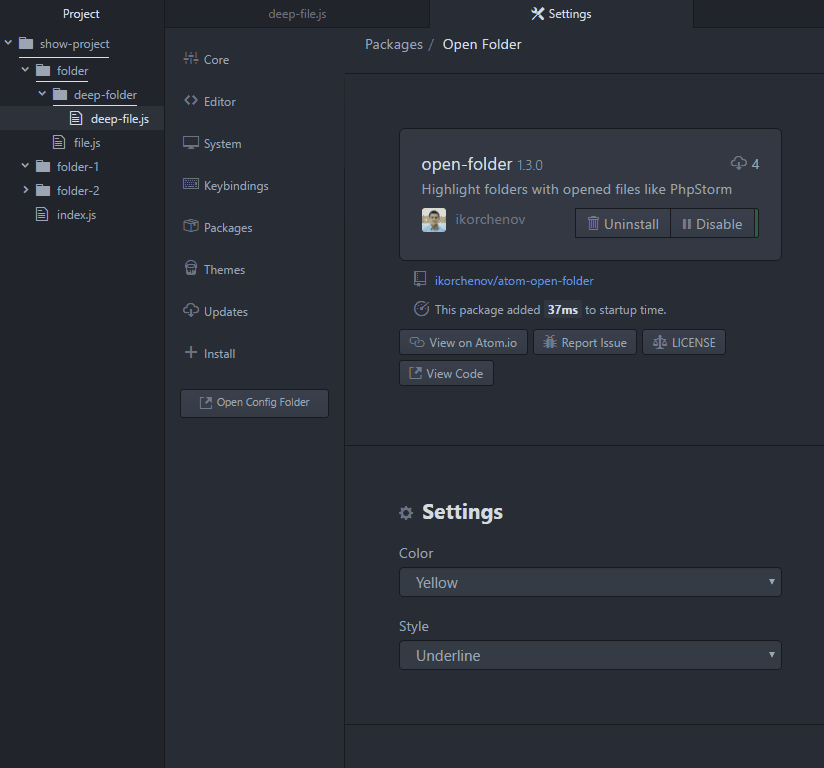Screen dimensions: 824x768
Task: Click the file icon beside file.js
Action: pyautogui.click(x=59, y=142)
